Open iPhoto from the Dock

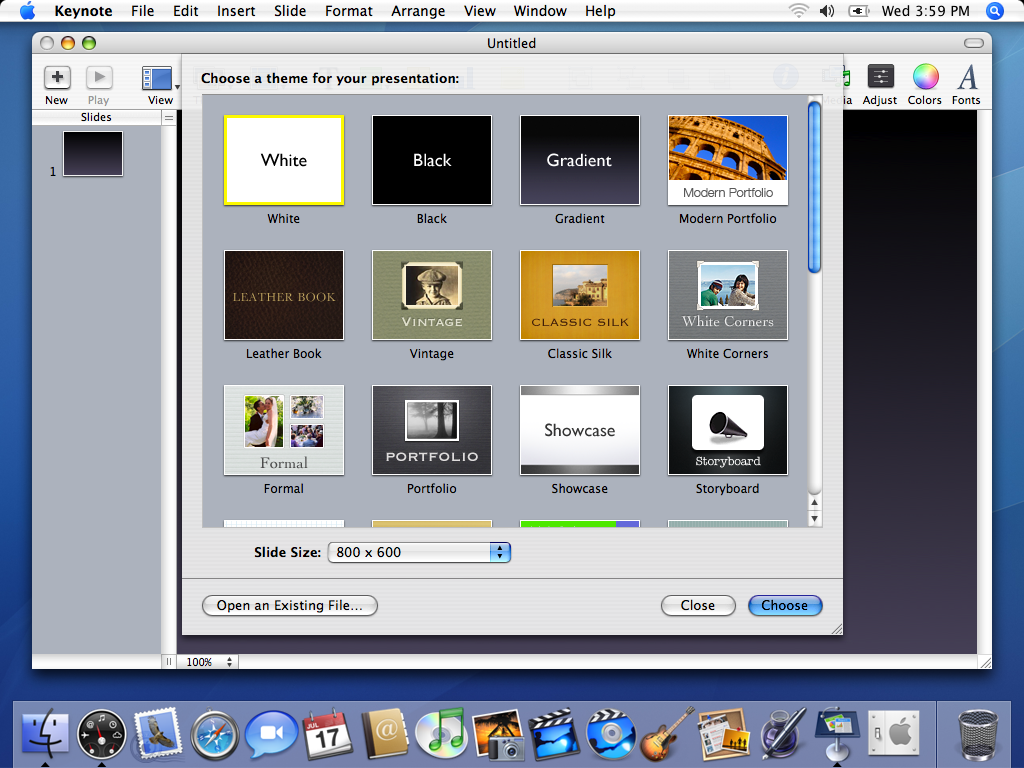pos(498,735)
